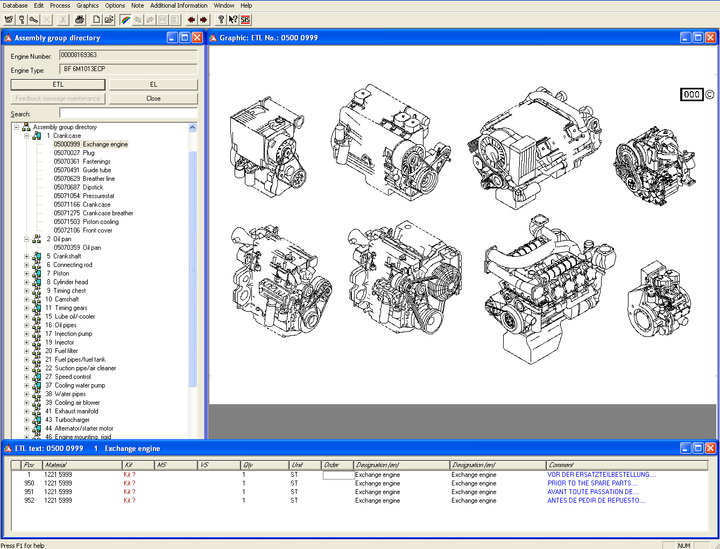The height and width of the screenshot is (549, 720).
Task: Click the ETL button
Action: [x=58, y=84]
